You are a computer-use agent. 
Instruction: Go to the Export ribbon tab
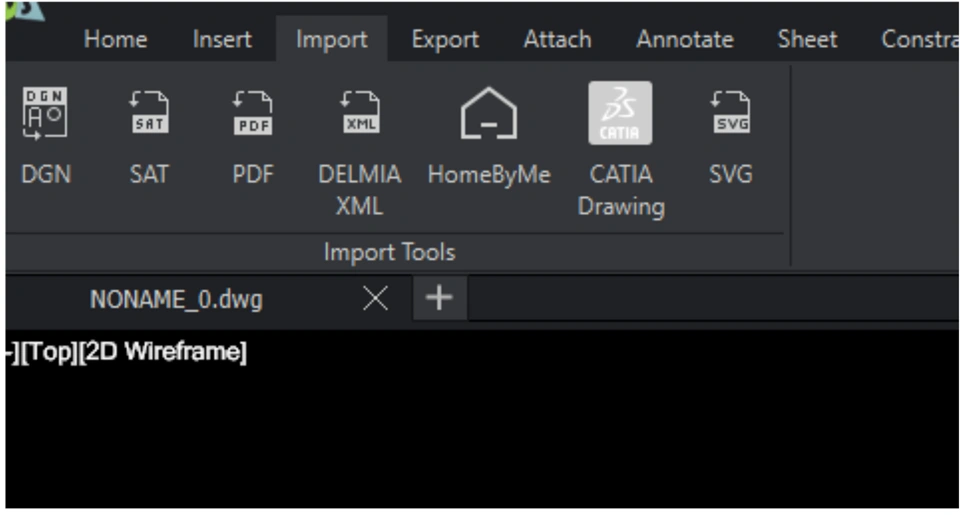445,40
